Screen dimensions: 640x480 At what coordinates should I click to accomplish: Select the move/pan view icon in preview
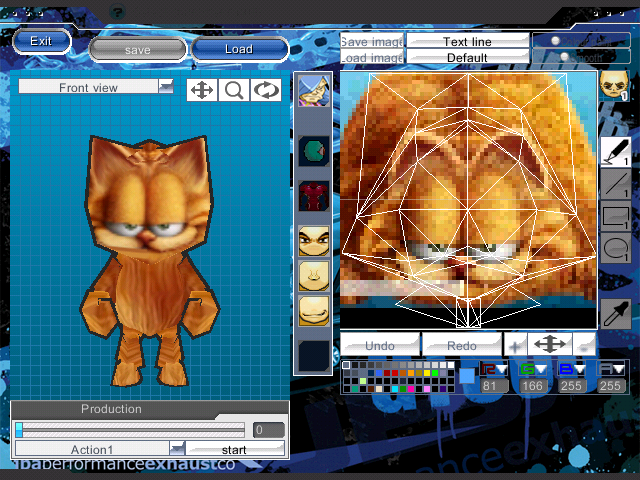202,90
